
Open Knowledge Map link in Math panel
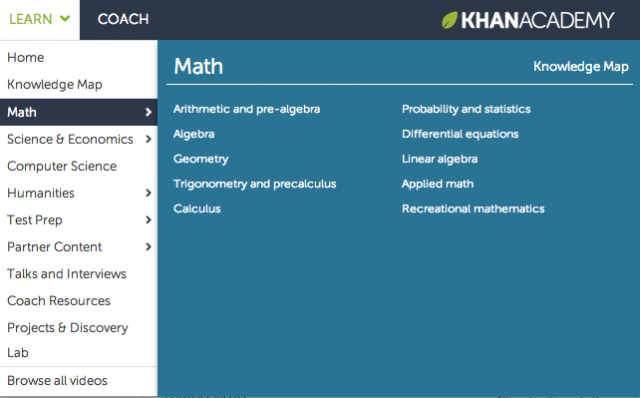[581, 67]
